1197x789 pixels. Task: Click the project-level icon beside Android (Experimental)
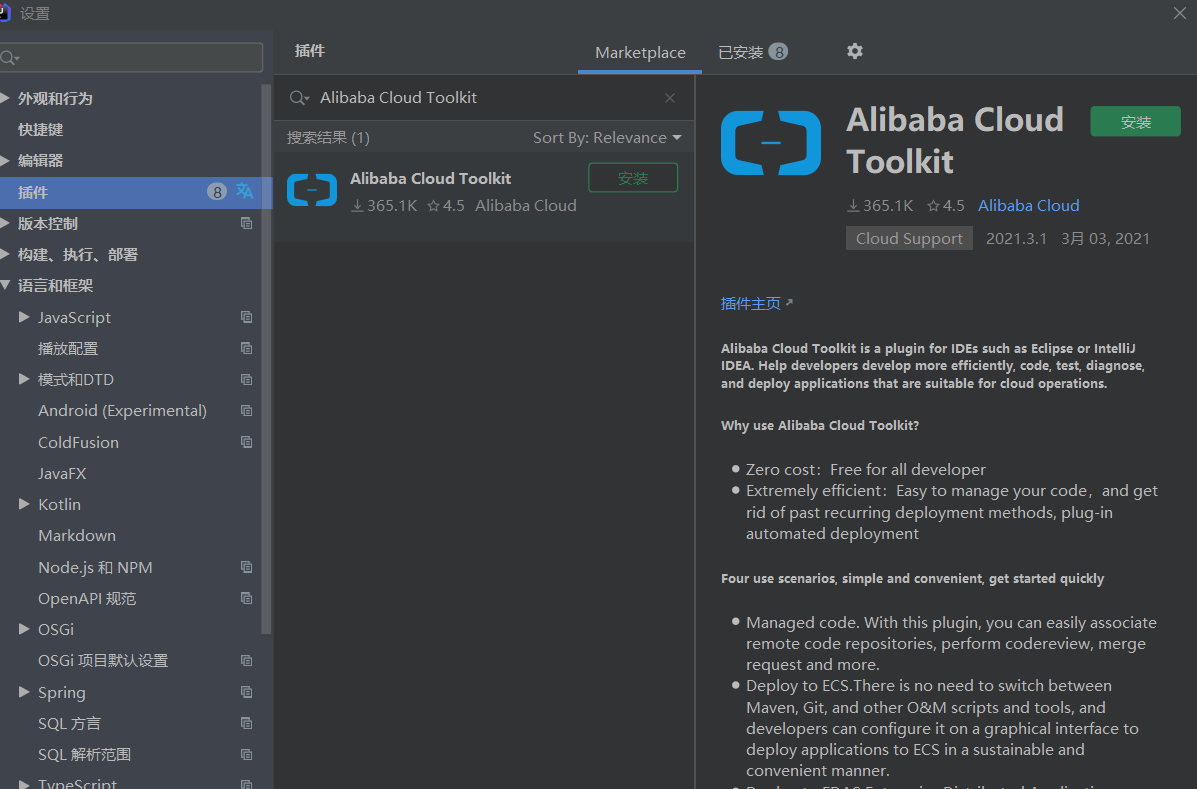click(246, 411)
